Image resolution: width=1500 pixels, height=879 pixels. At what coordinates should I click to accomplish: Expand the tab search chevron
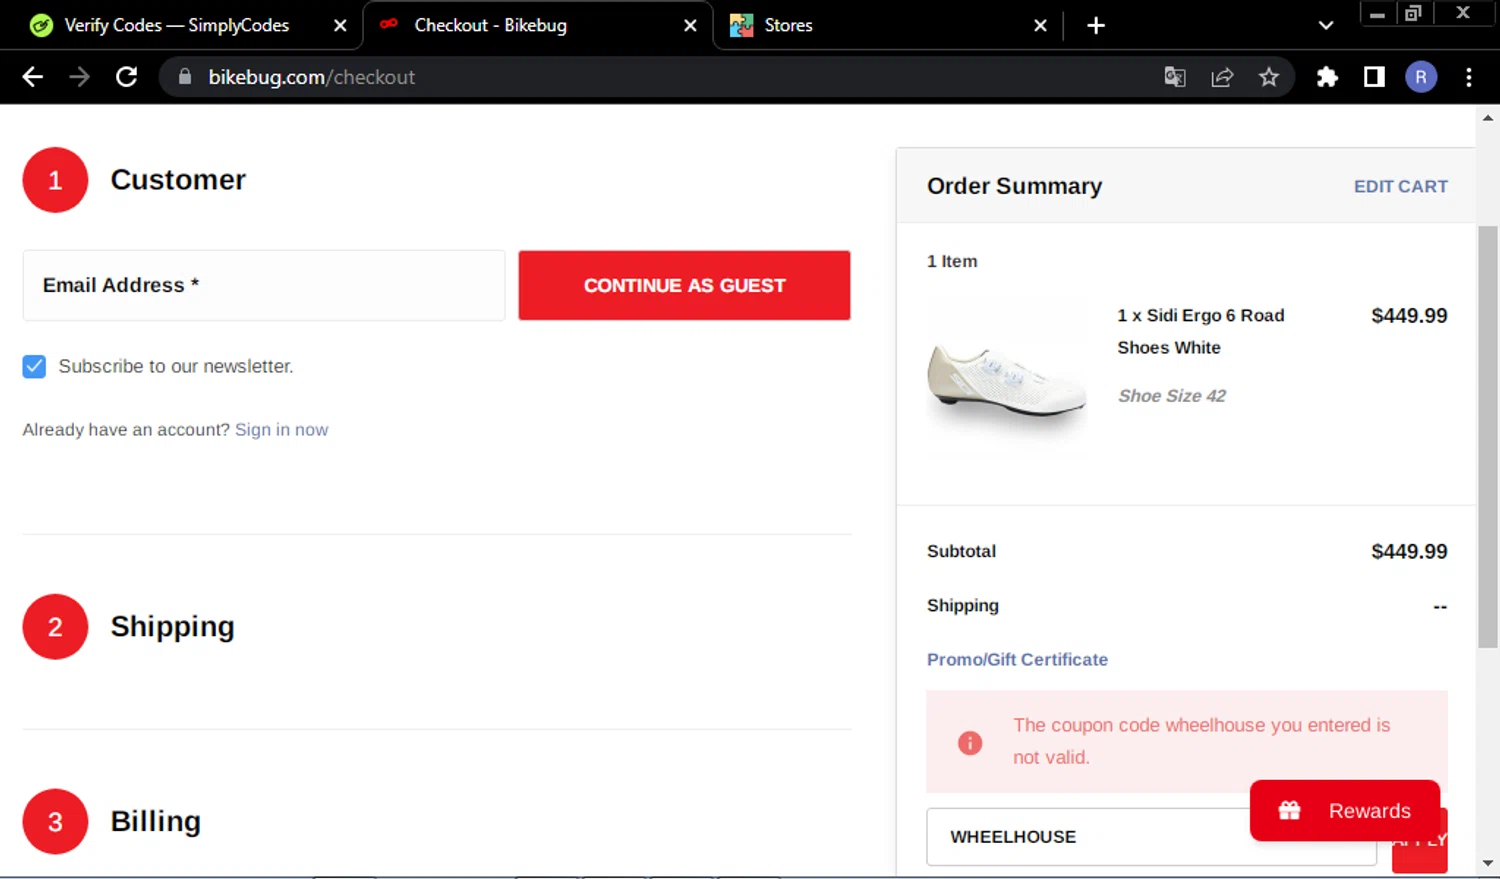[1326, 25]
